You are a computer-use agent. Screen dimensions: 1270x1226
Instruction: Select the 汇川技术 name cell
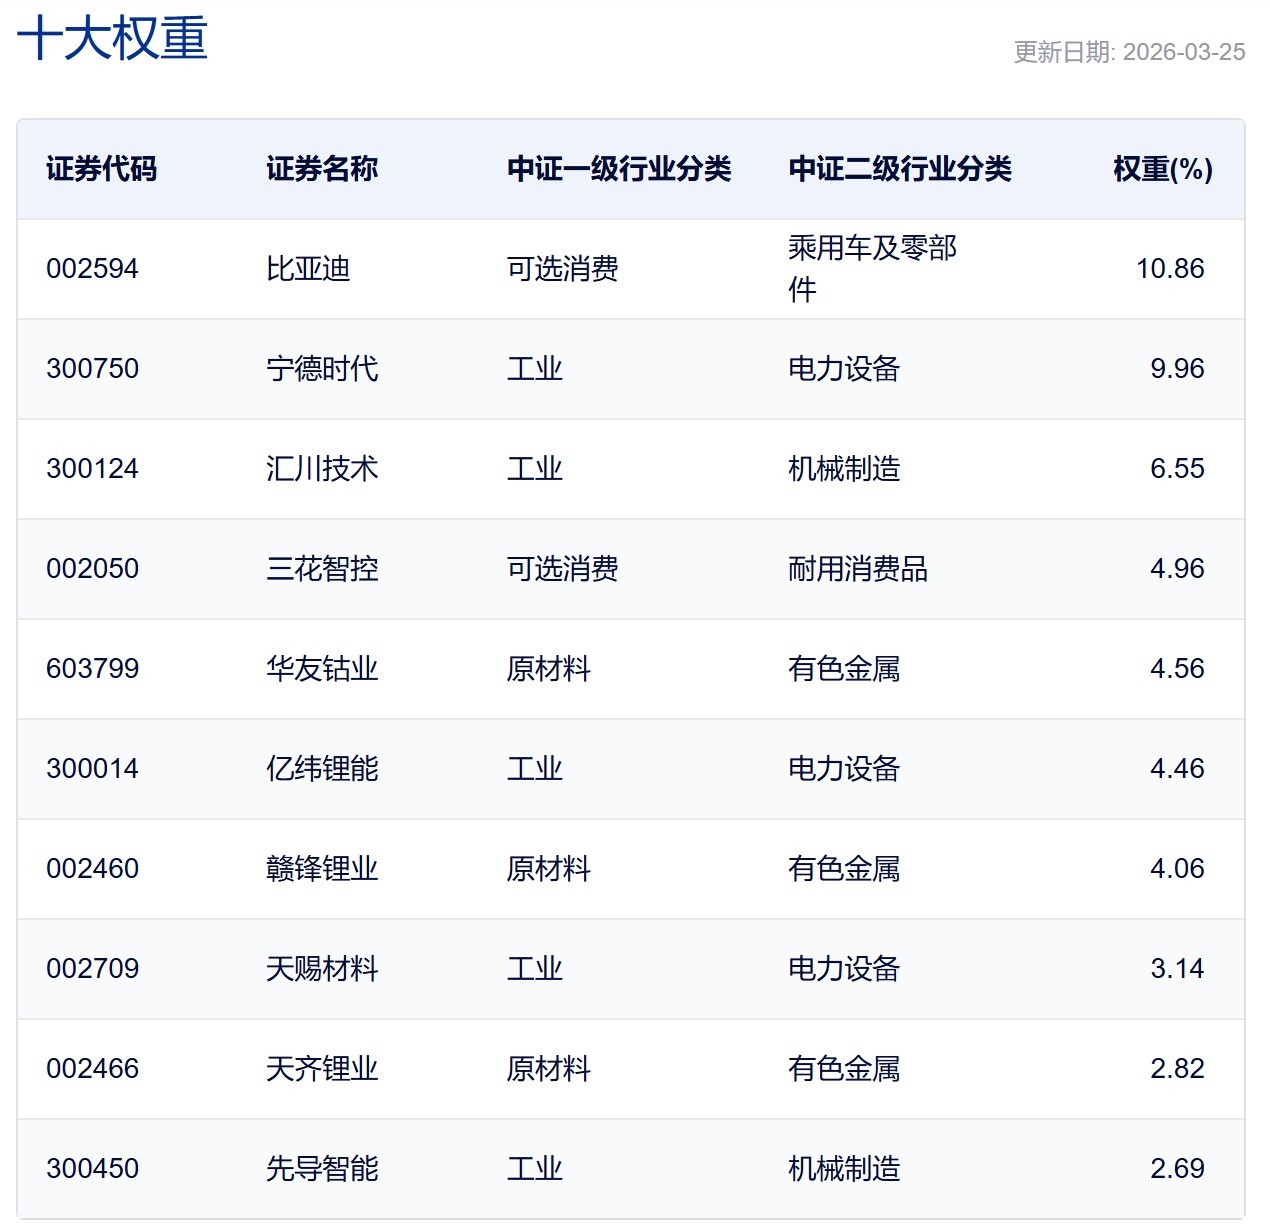pyautogui.click(x=322, y=469)
